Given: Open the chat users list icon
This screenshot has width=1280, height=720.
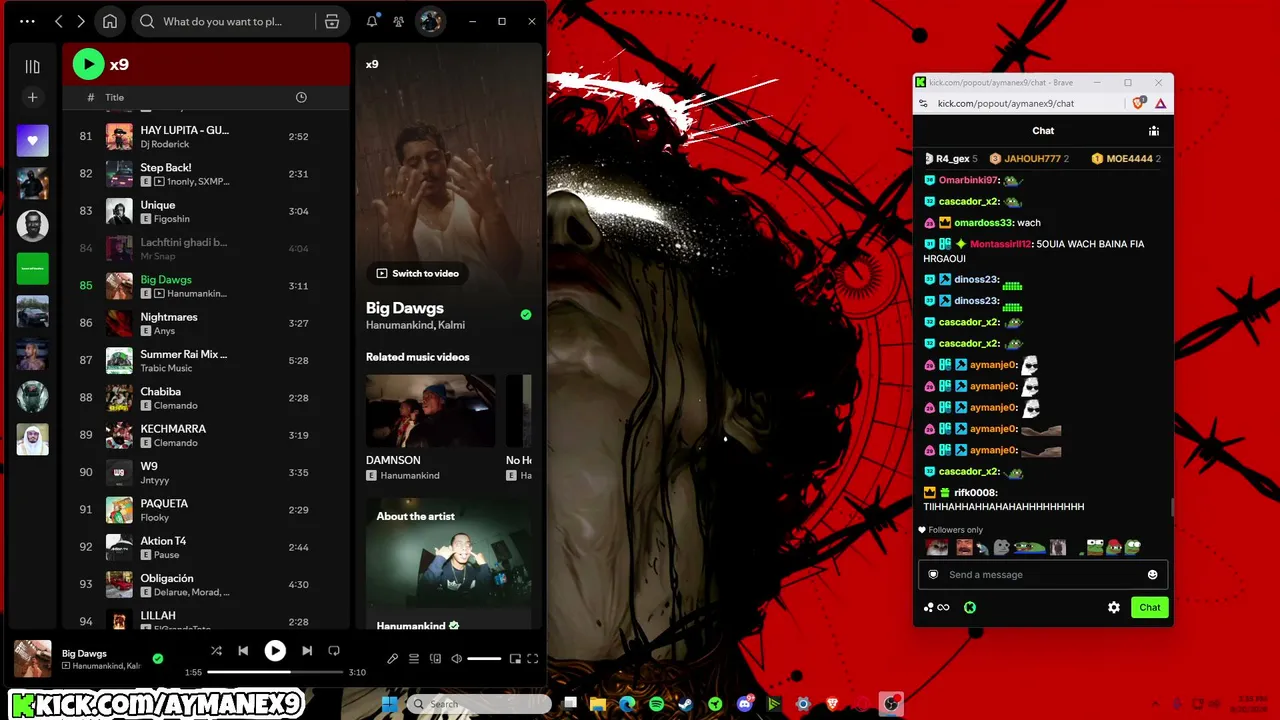Looking at the screenshot, I should (x=1154, y=130).
